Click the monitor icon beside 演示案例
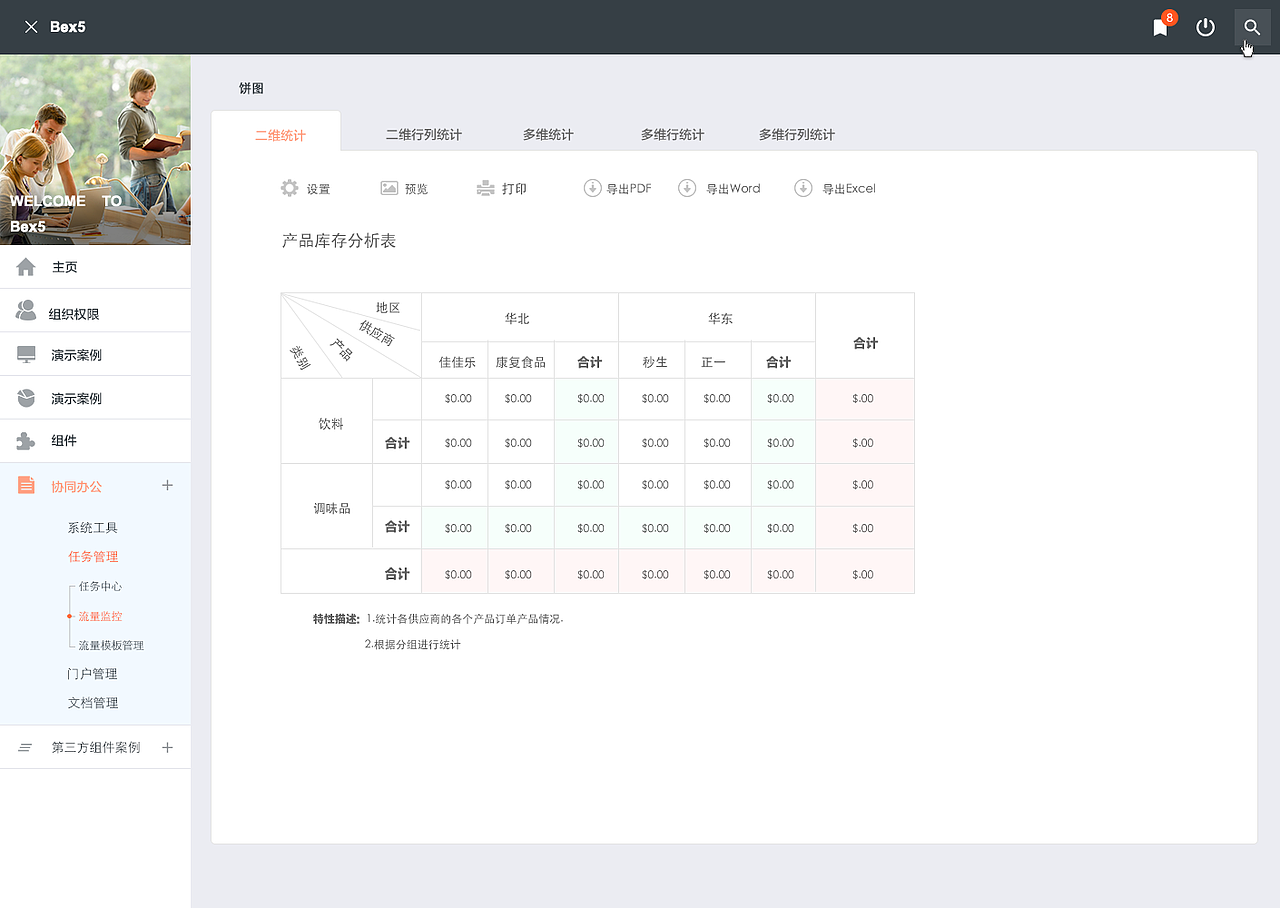 (x=26, y=355)
